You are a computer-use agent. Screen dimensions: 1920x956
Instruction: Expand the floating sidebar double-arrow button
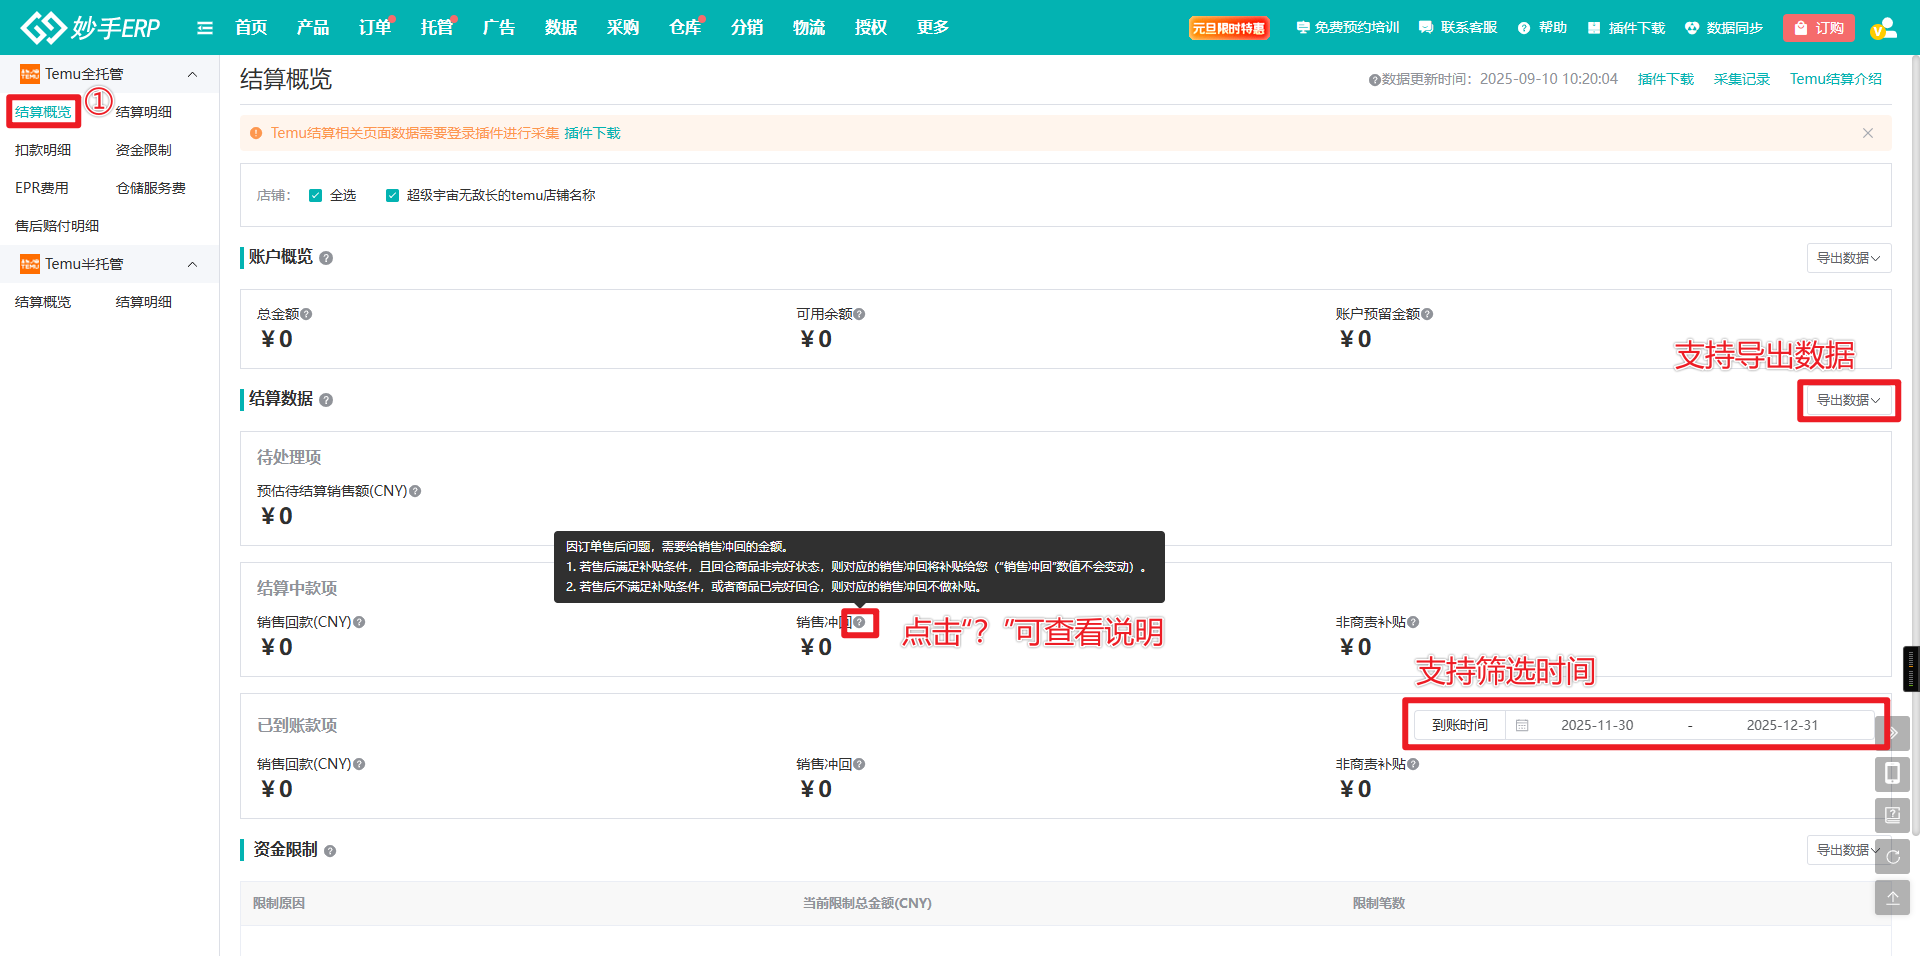1892,733
